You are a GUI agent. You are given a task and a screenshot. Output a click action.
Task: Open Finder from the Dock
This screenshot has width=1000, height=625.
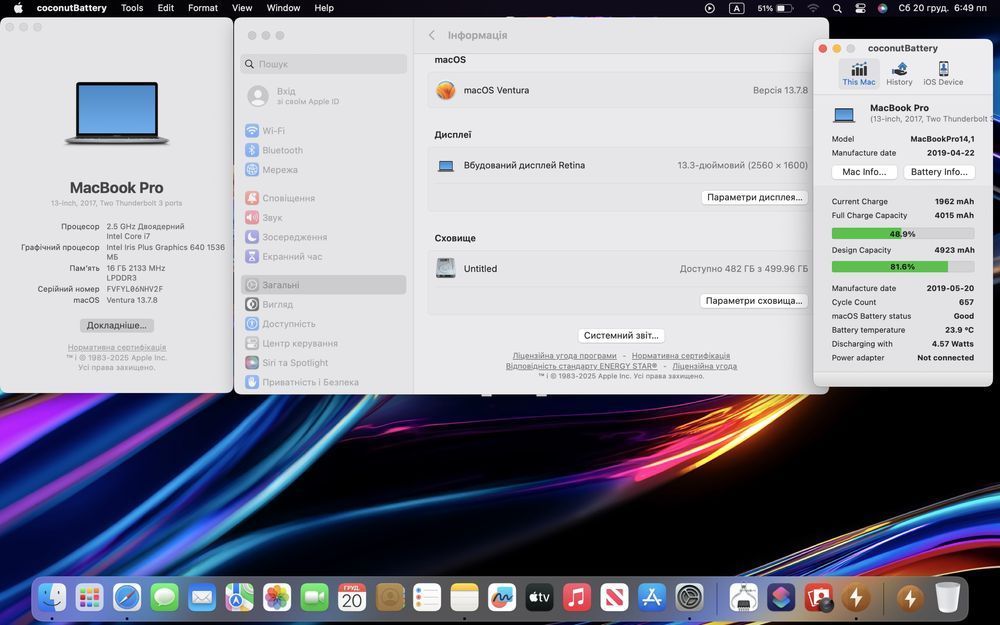pyautogui.click(x=52, y=598)
